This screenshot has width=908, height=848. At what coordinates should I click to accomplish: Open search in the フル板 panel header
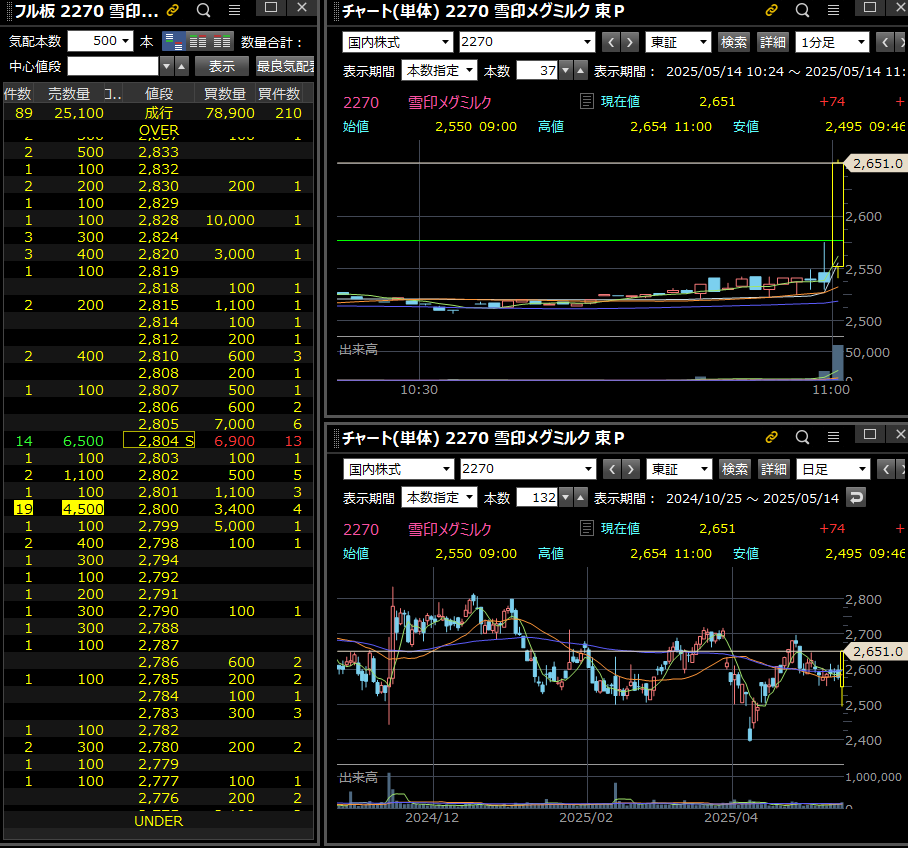point(203,10)
